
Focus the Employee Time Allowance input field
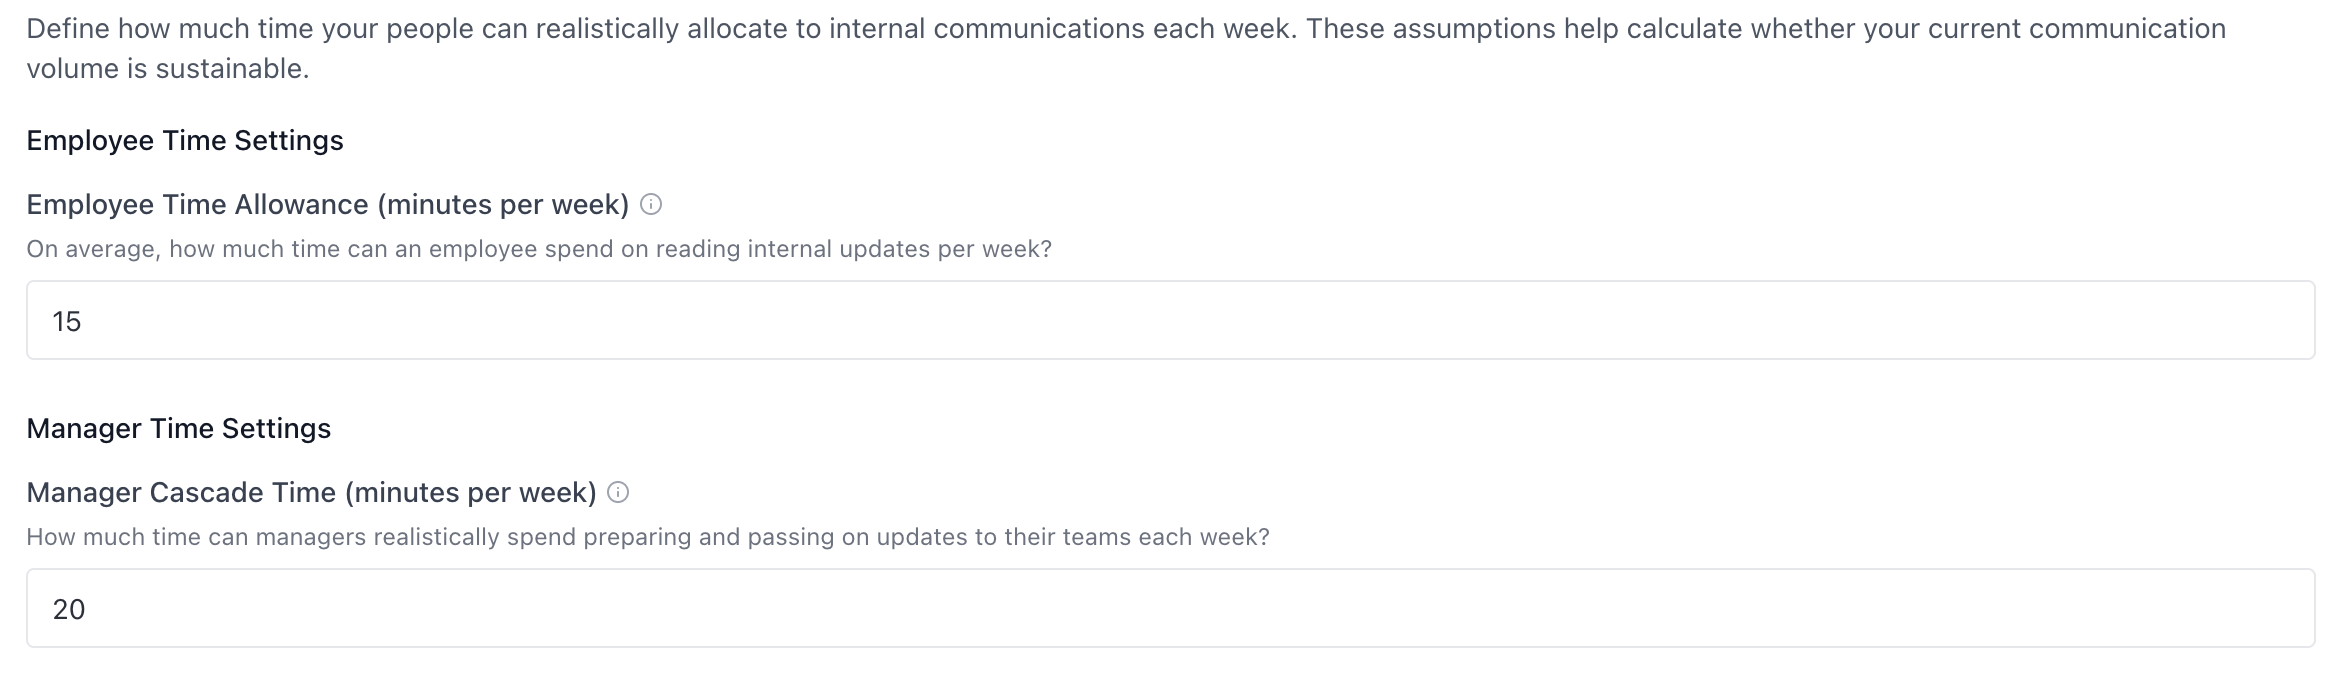pos(1170,320)
